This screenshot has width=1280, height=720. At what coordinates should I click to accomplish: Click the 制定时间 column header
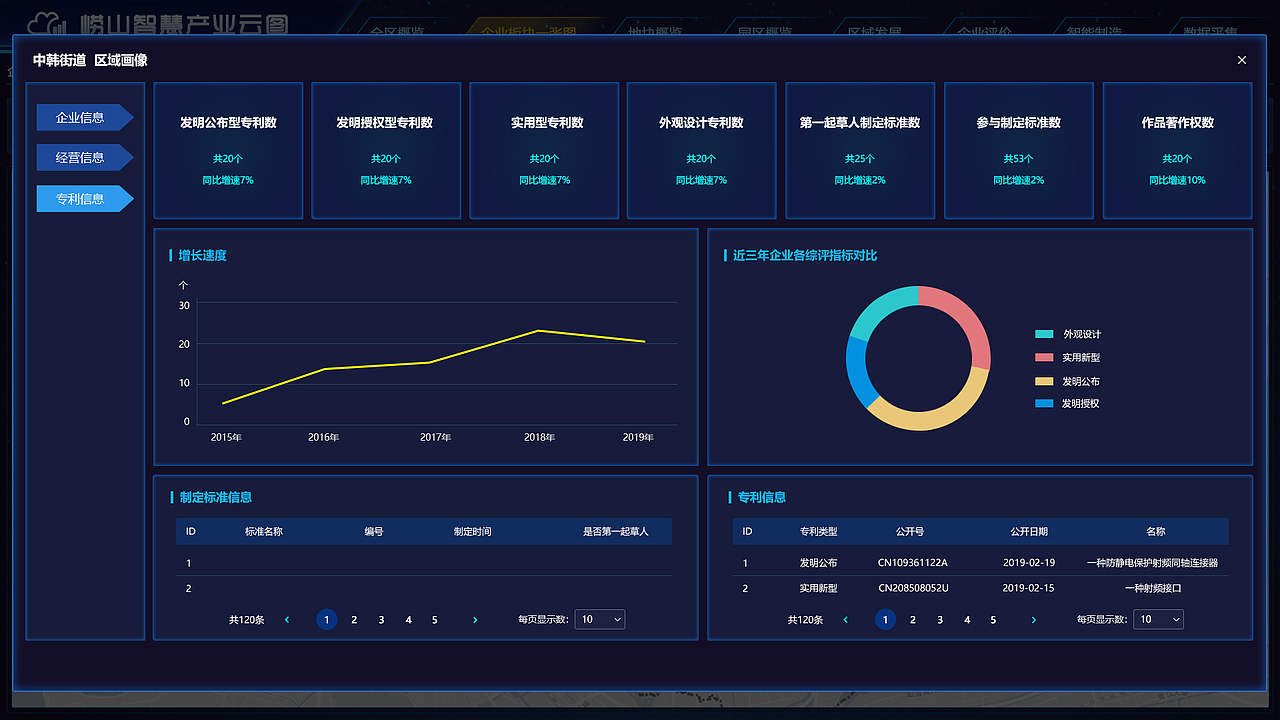[x=472, y=531]
